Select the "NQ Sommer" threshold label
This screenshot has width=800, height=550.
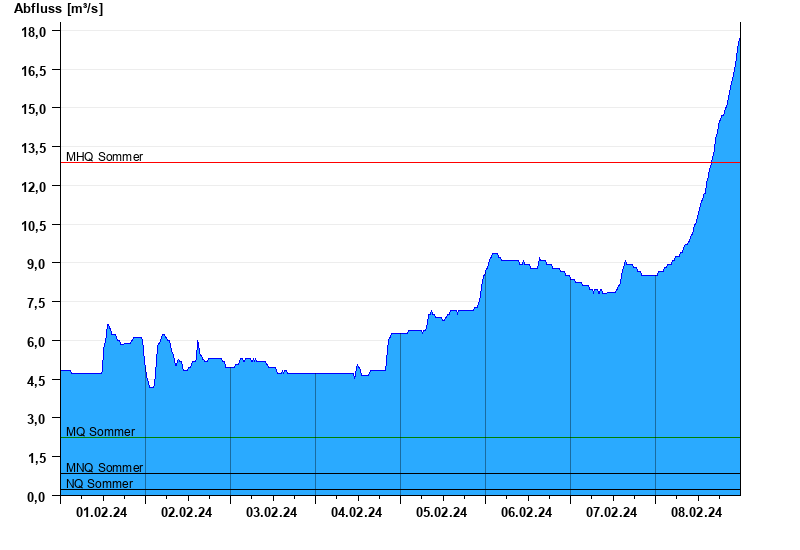[x=99, y=484]
